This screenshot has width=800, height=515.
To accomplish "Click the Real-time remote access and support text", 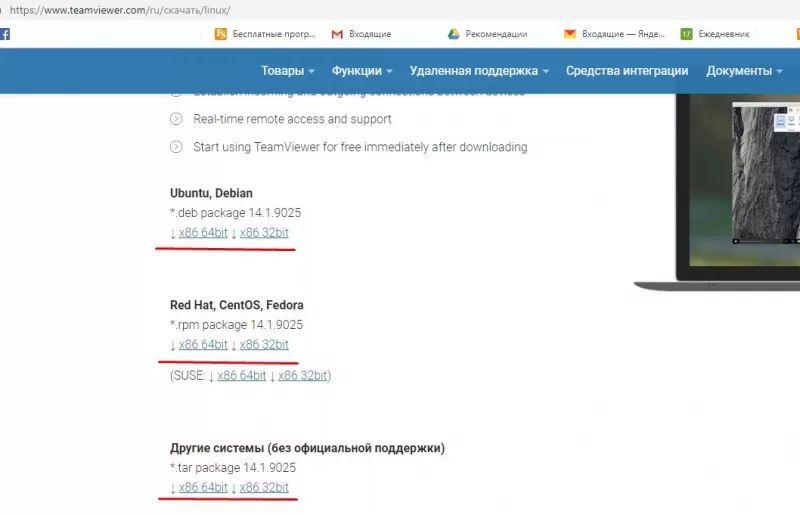I will [292, 119].
